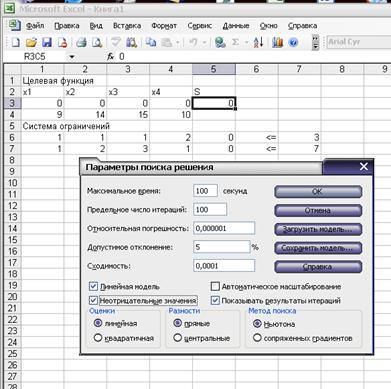Toggle Показывать результаты итераций checkbox
Screen dimensions: 391x389
click(215, 300)
